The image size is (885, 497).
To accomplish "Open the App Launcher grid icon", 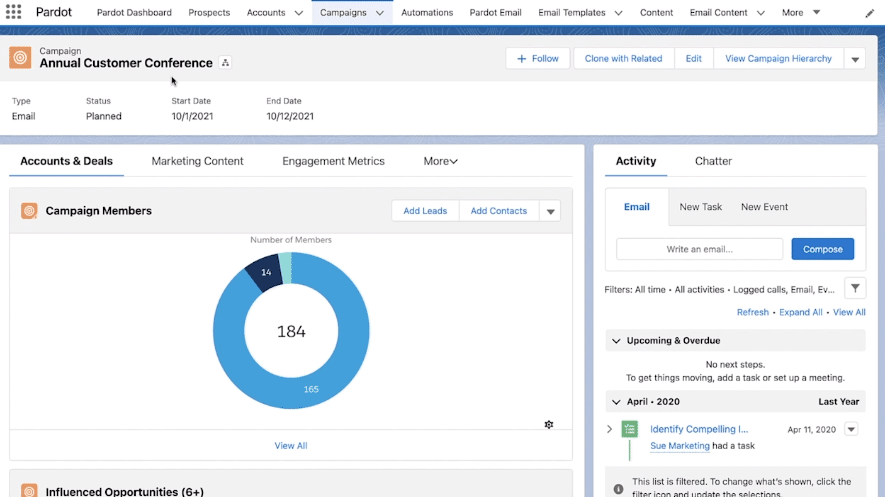I will click(x=14, y=12).
